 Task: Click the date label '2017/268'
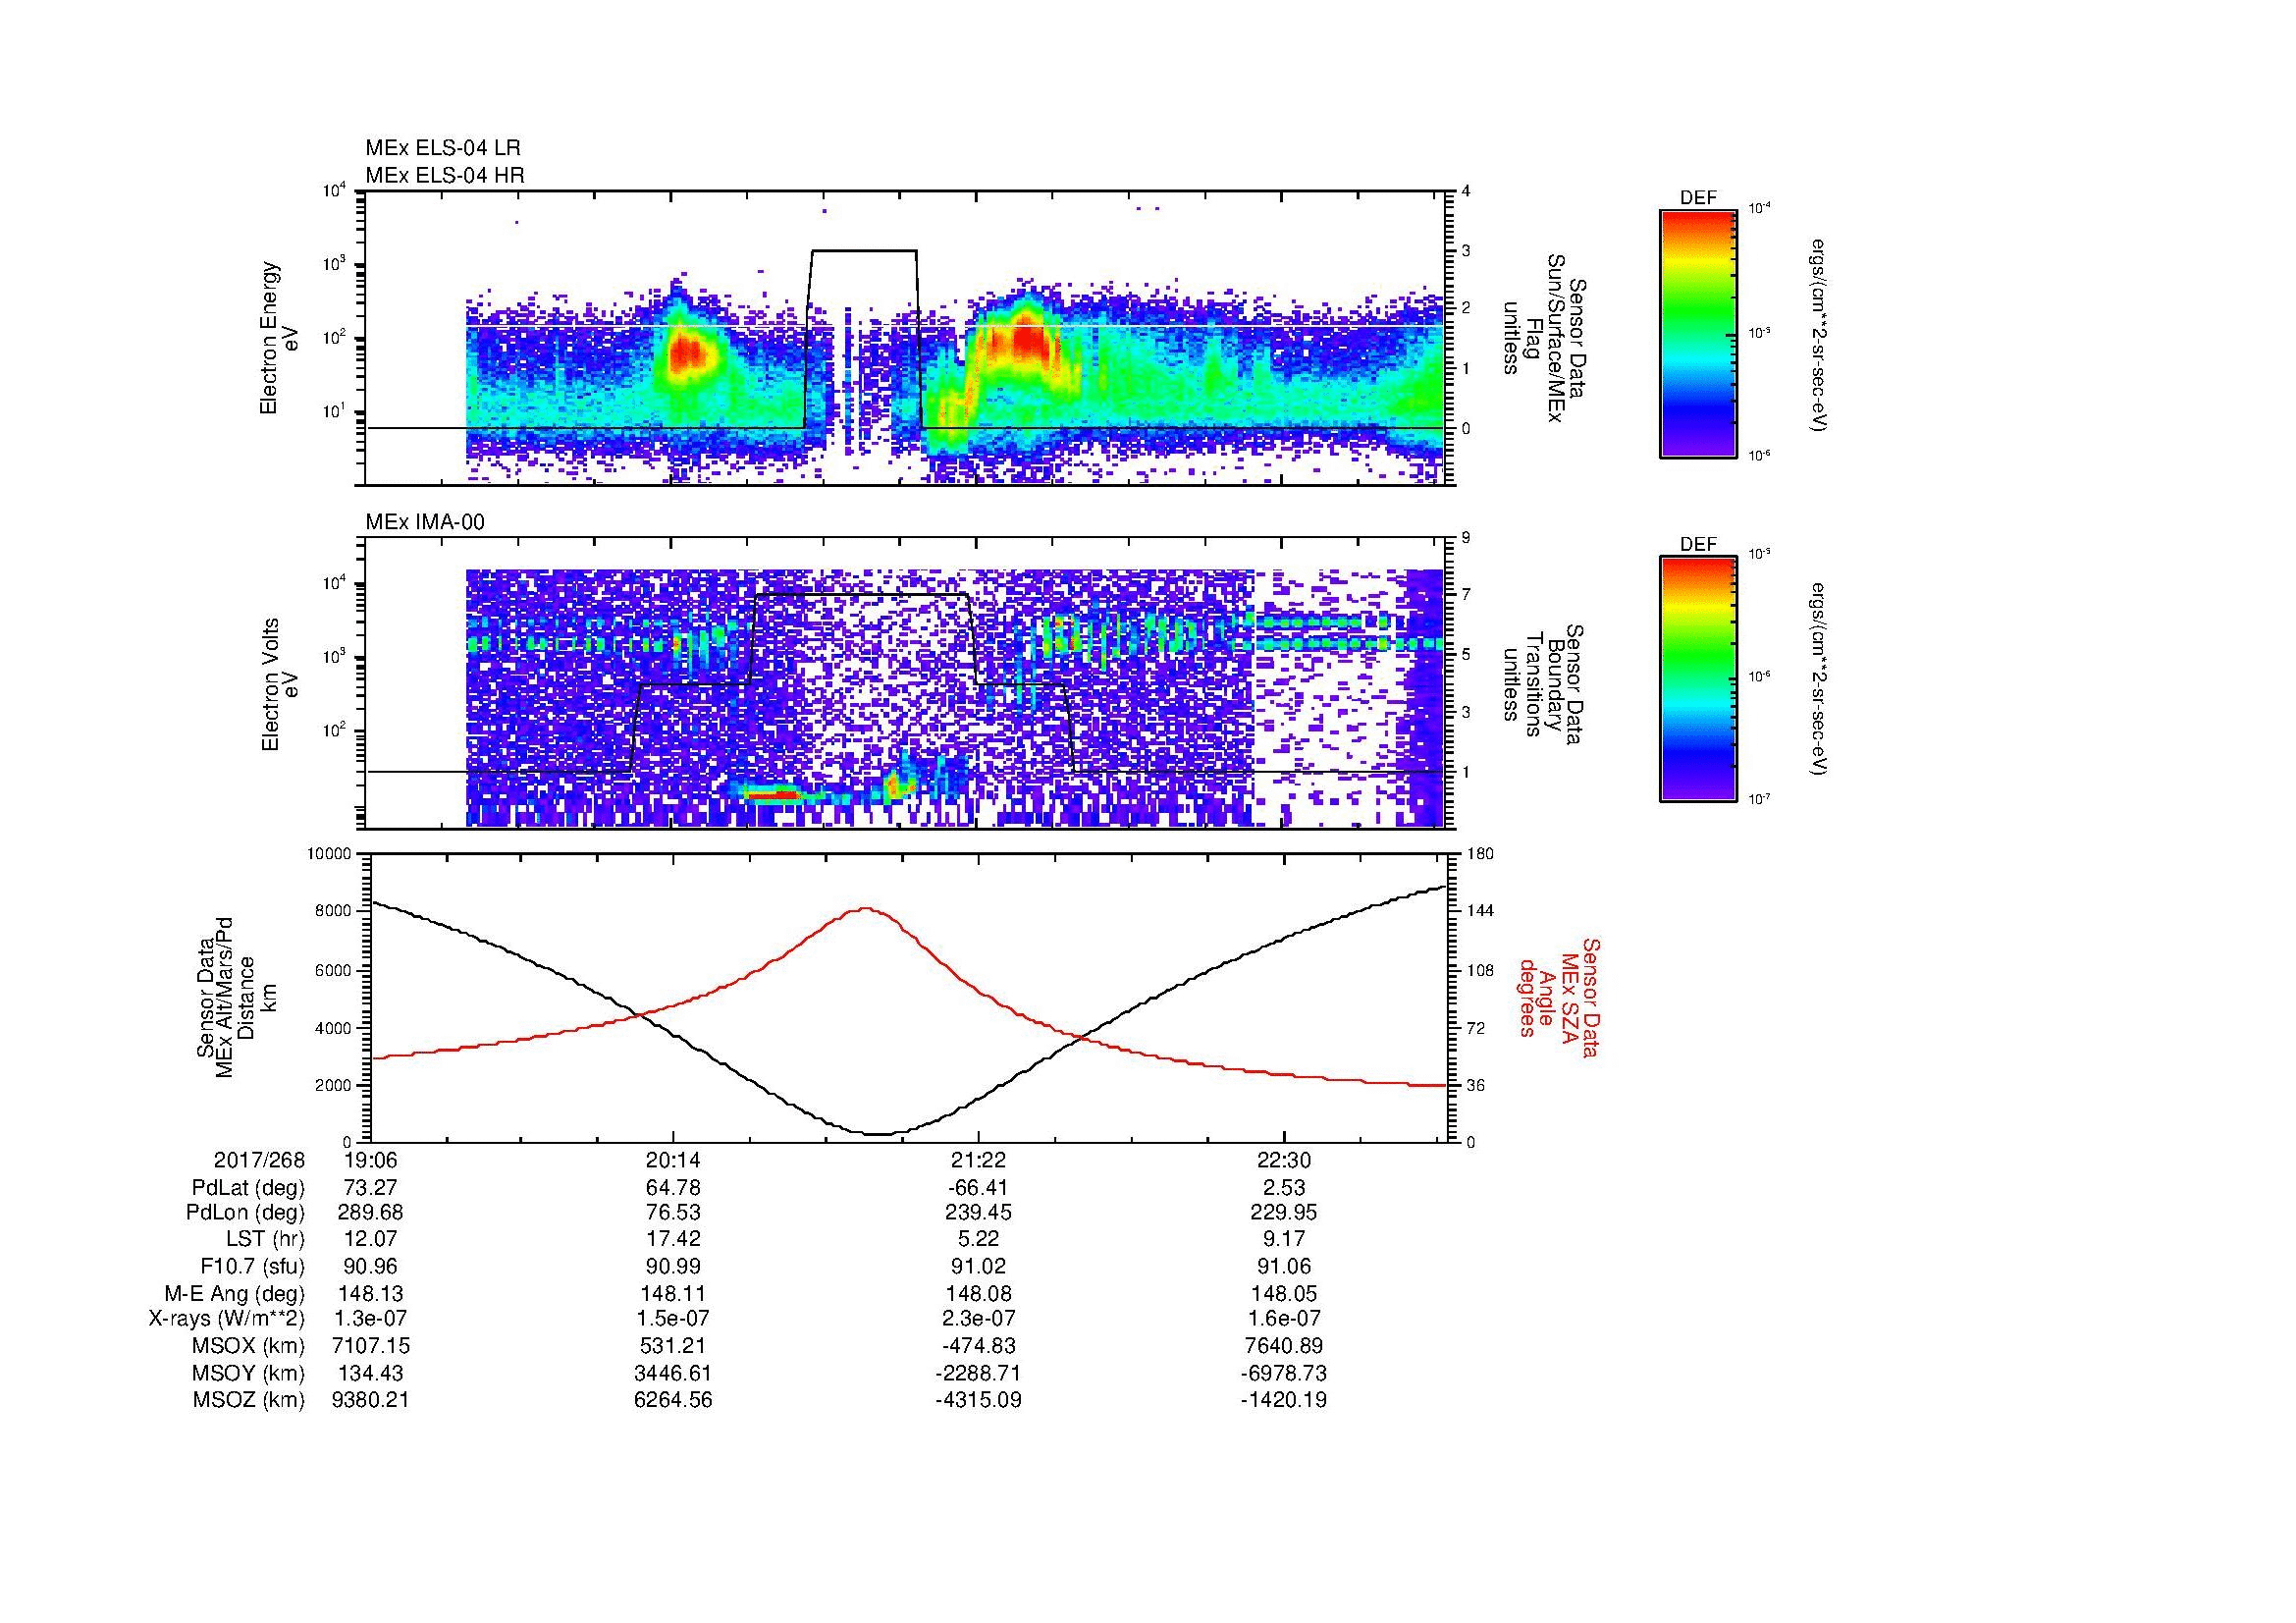(x=259, y=1160)
